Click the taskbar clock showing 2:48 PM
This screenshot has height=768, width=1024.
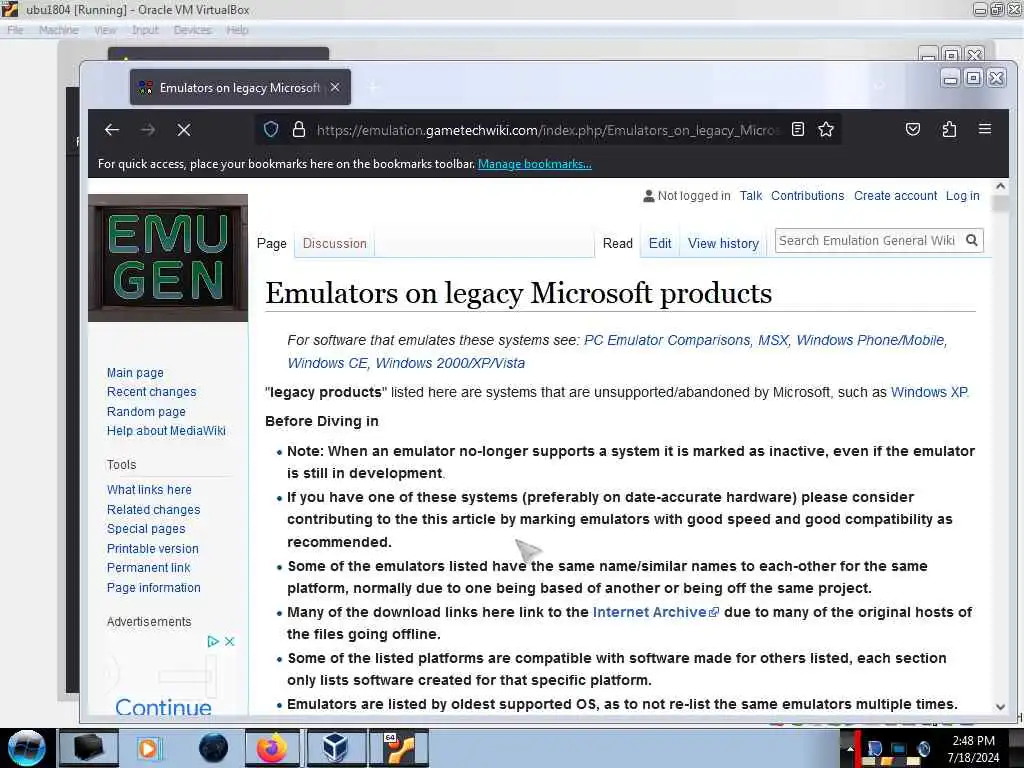coord(973,748)
